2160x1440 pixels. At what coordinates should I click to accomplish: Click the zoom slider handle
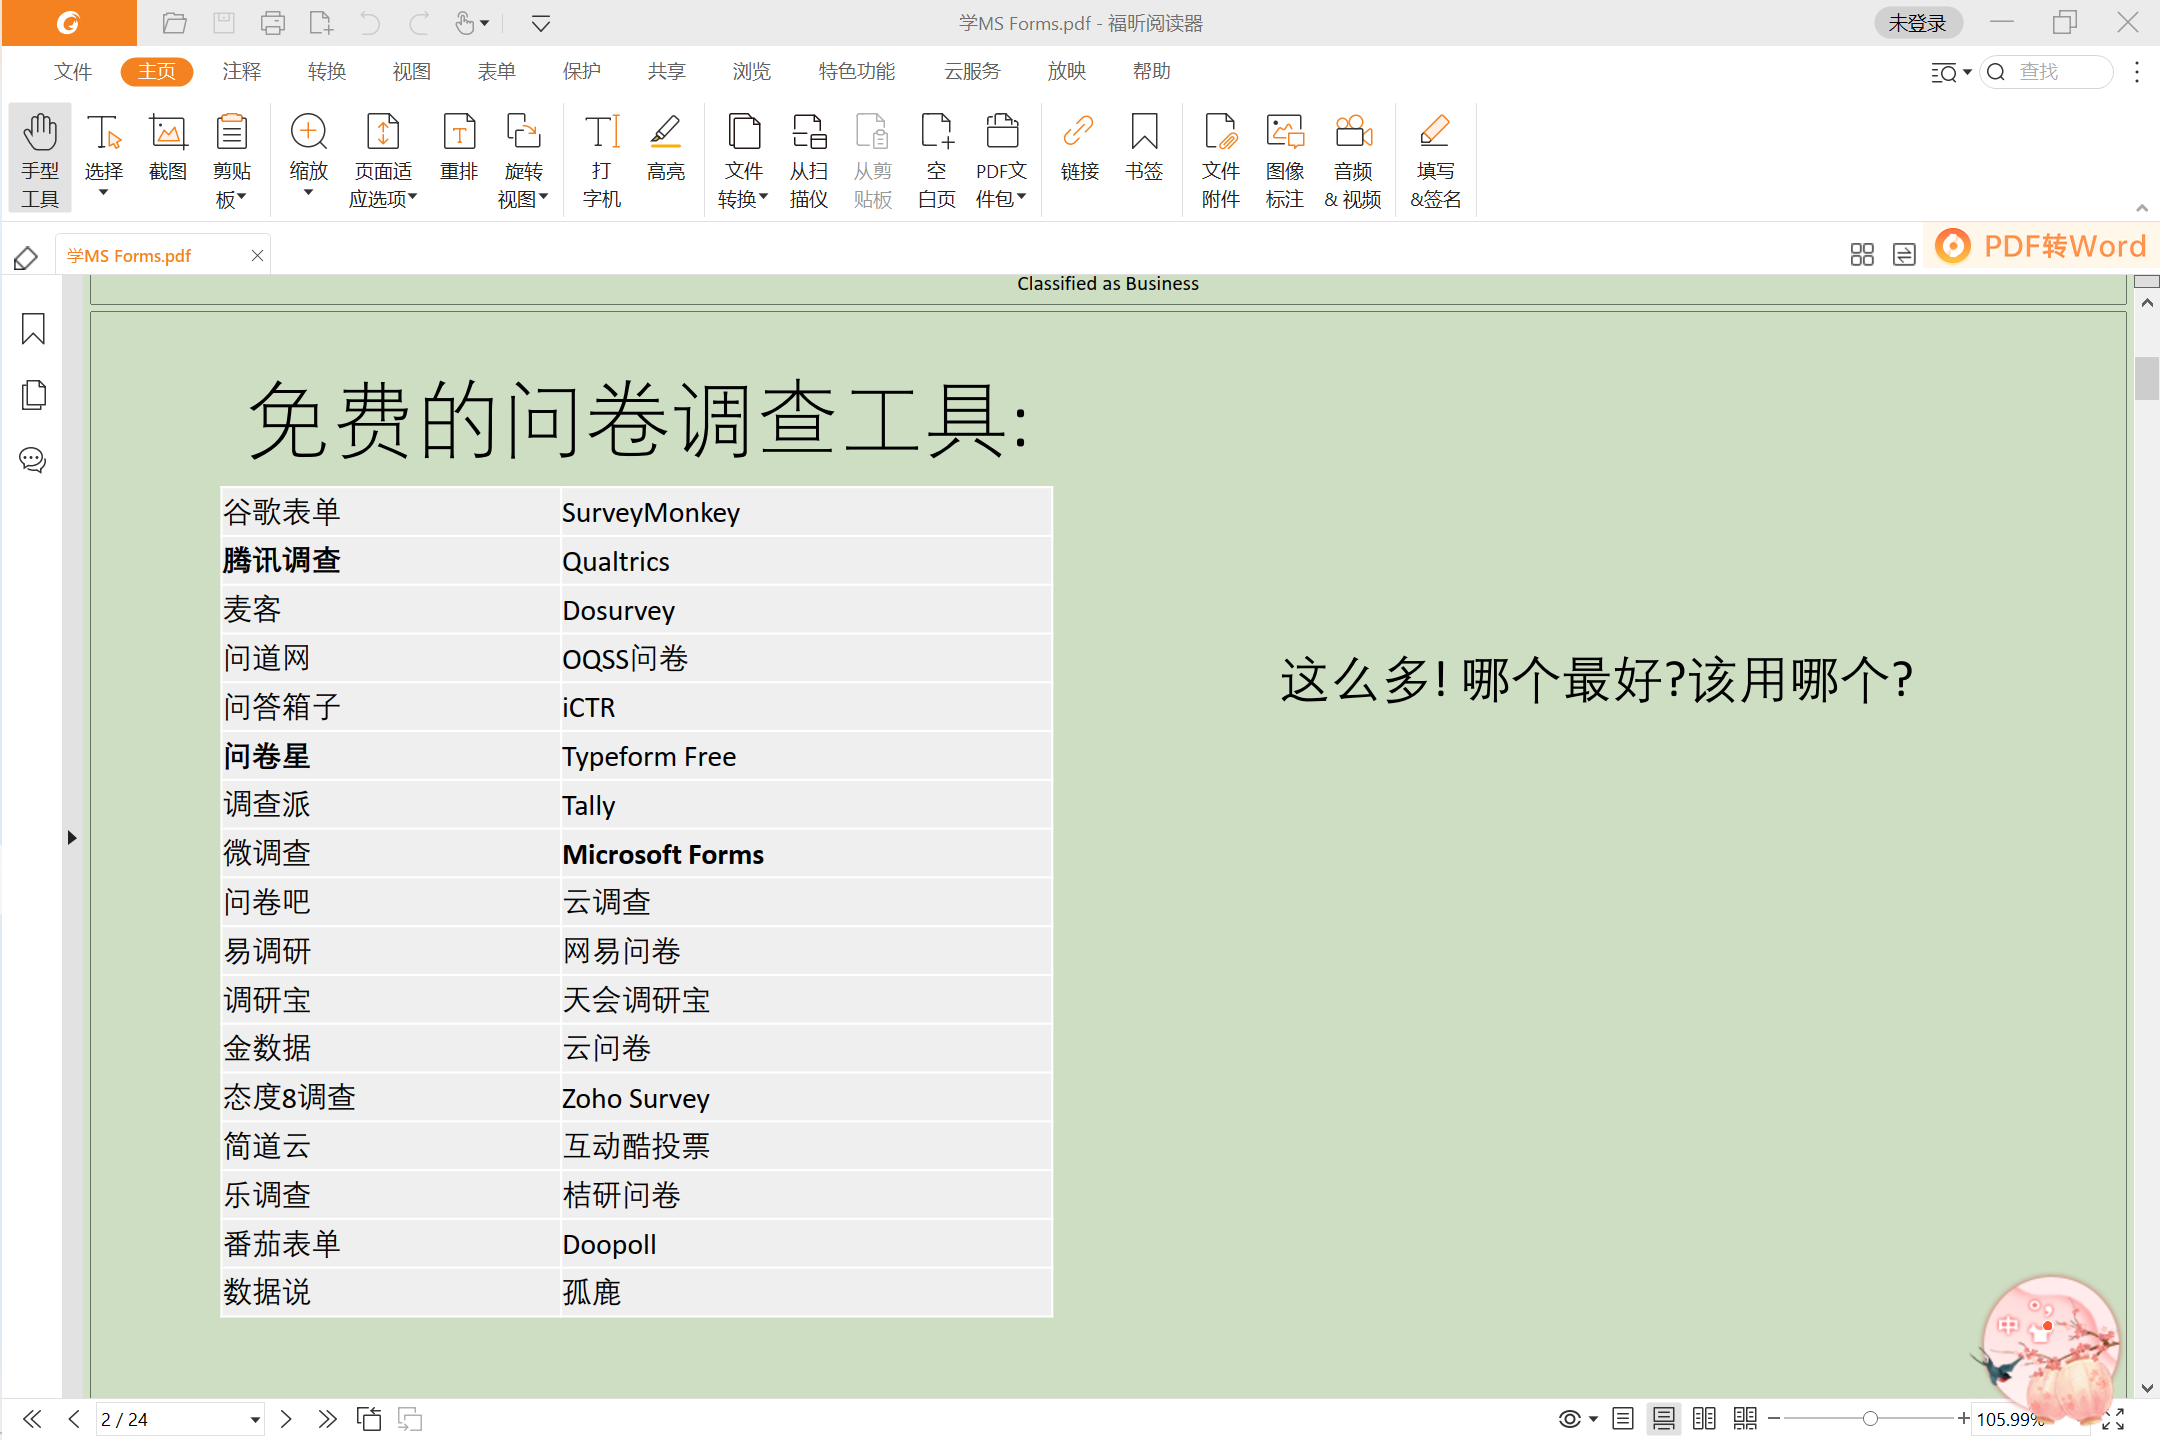tap(1870, 1419)
